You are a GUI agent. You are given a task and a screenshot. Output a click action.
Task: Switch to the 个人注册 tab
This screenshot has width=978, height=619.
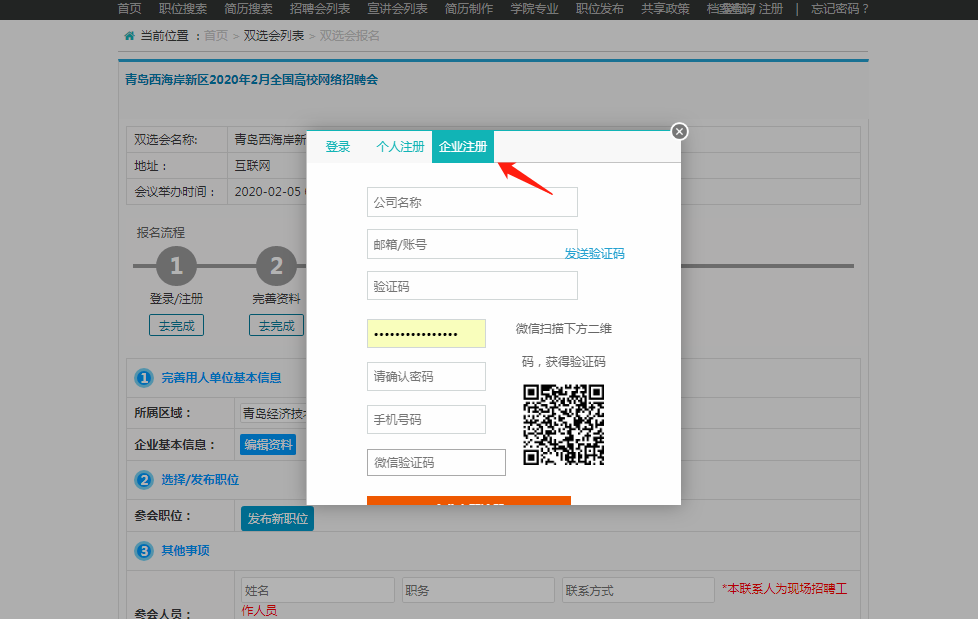tap(400, 147)
